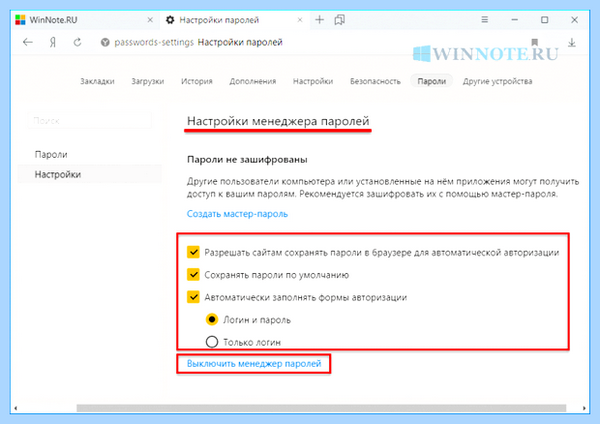This screenshot has height=424, width=600.
Task: Click the address bar text Настройки паролей
Action: (240, 42)
